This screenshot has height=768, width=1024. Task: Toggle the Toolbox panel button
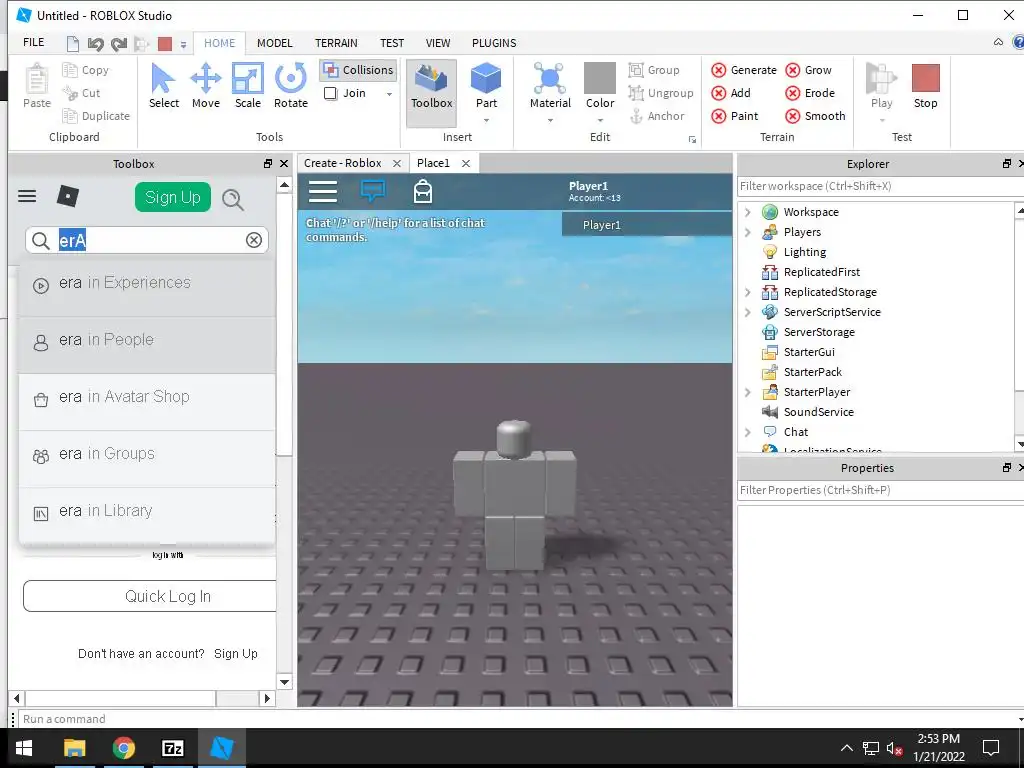click(431, 93)
